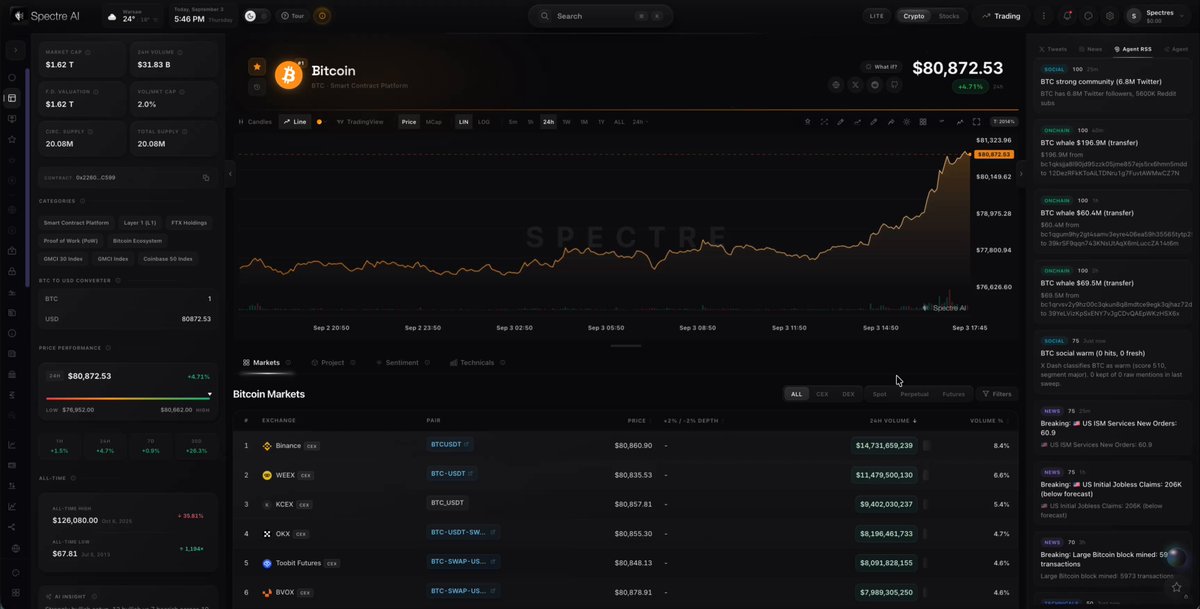
Task: Open the BTCUSDT pair link for Binance
Action: [x=450, y=445]
